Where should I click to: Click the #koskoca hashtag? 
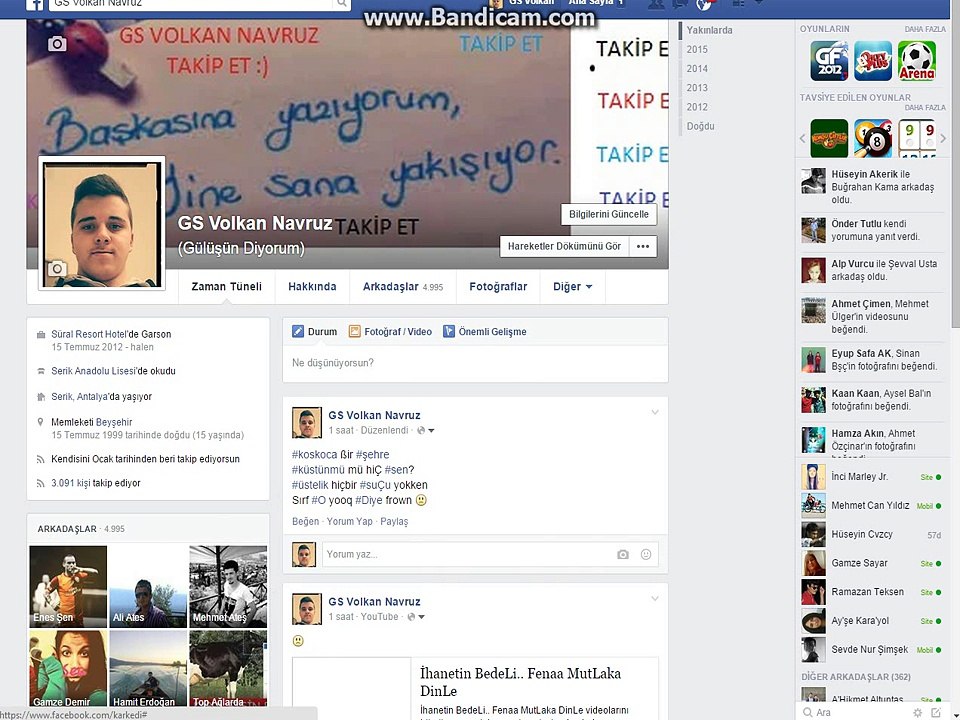[x=315, y=454]
